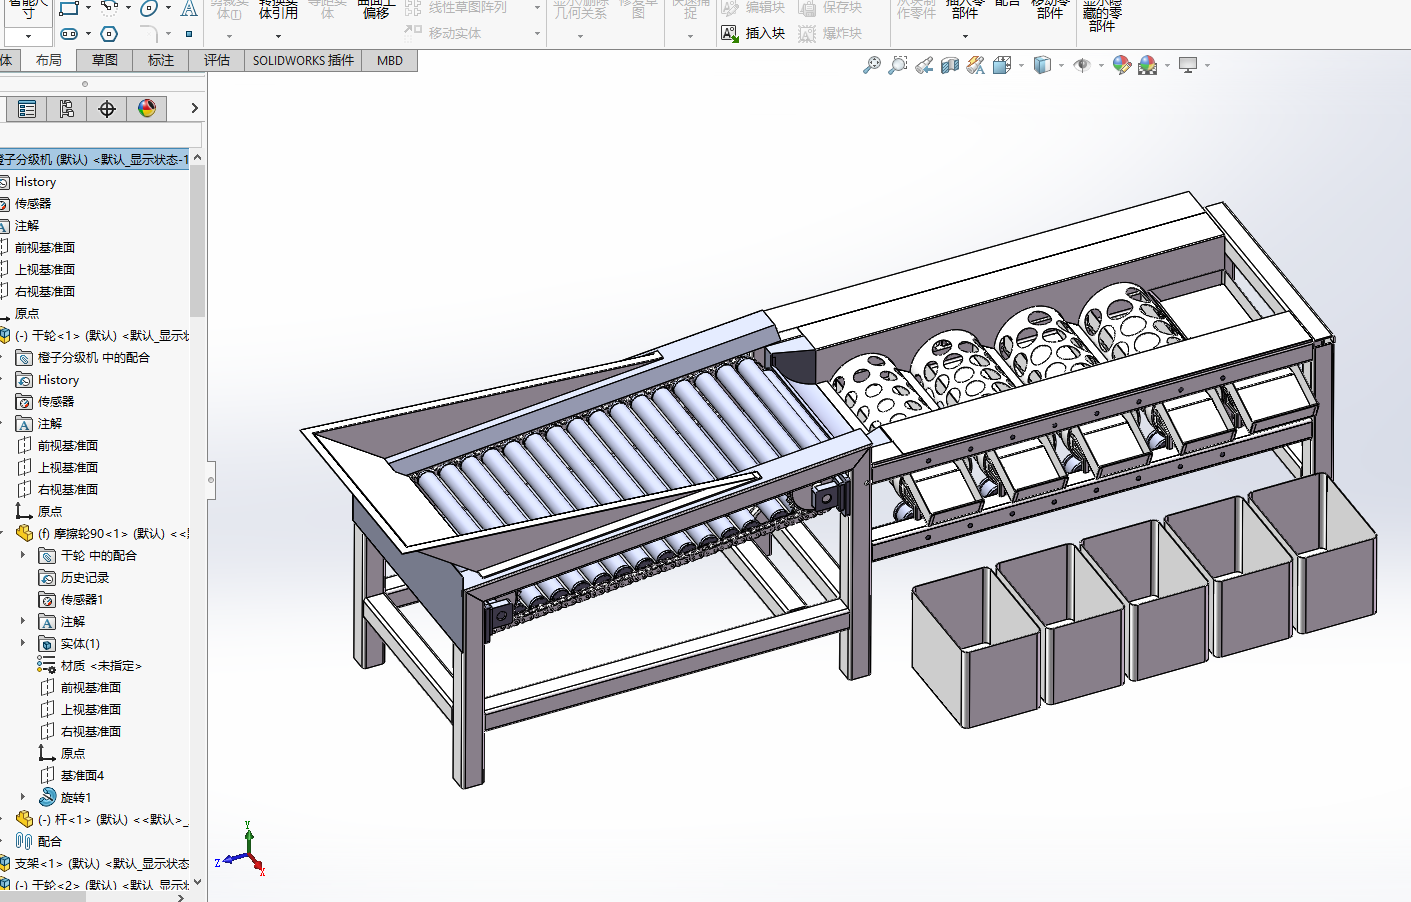Open the DimXpertManager crosshair tab
Screen dimensions: 1411x902
pos(107,109)
